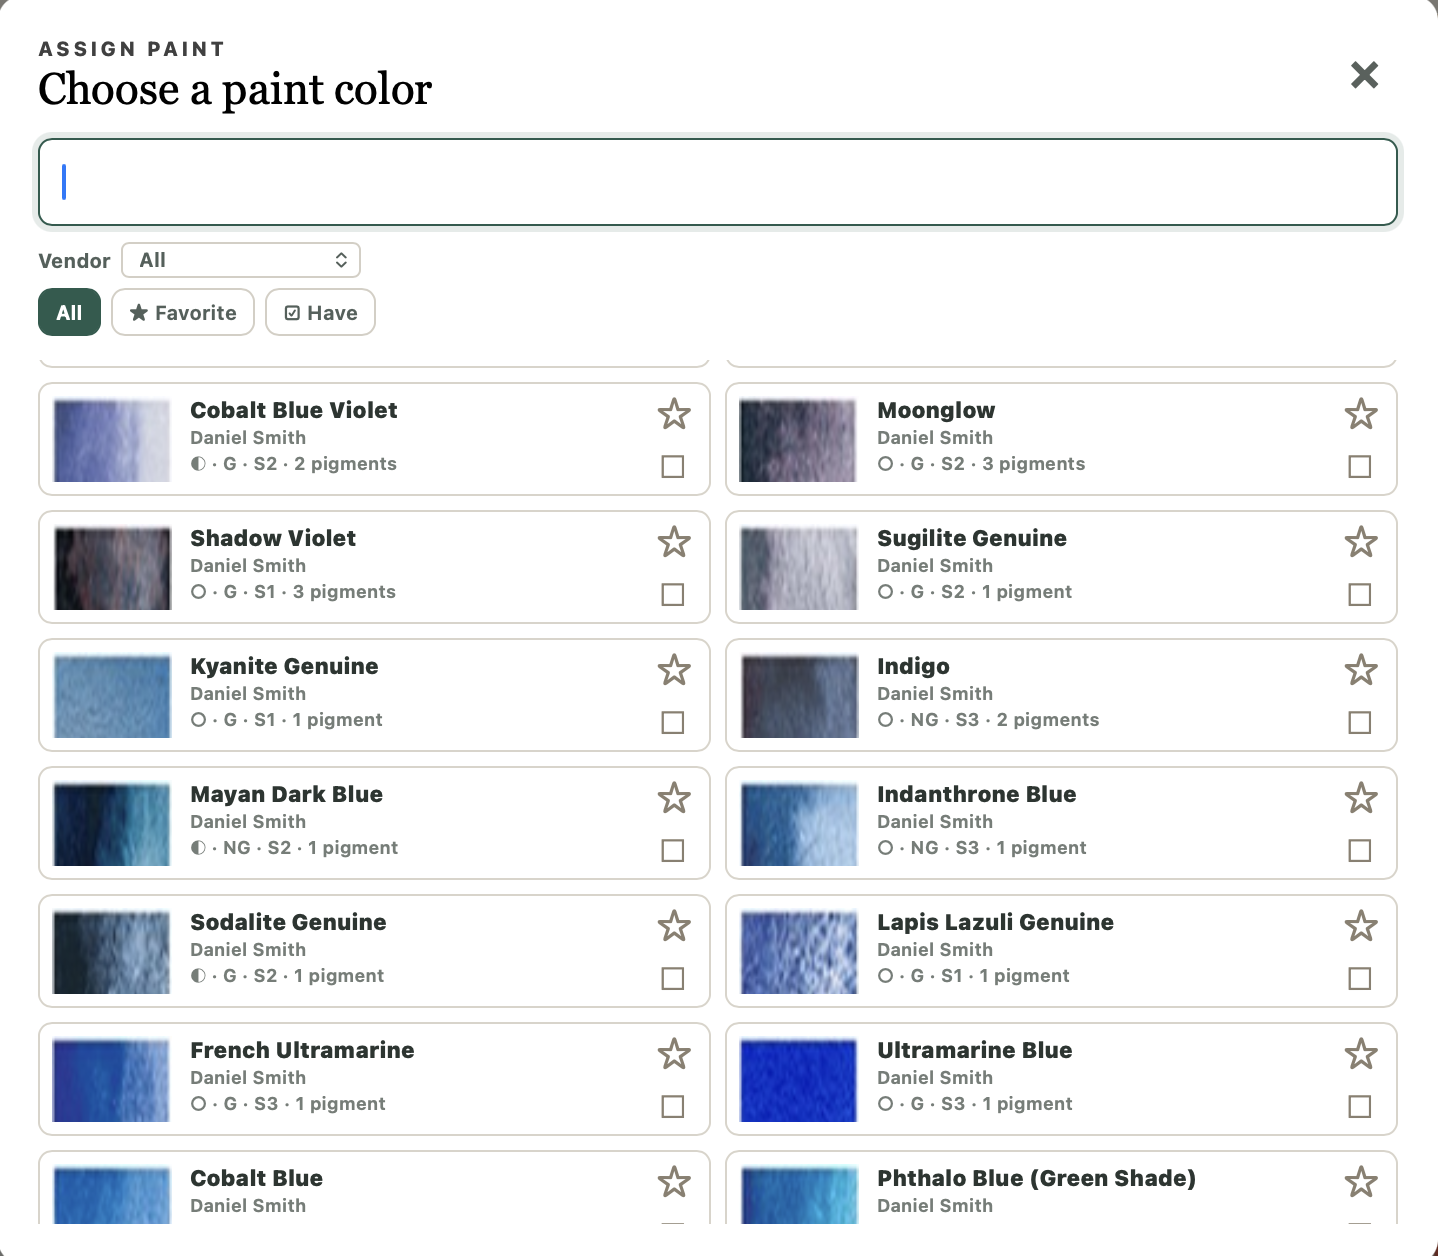The height and width of the screenshot is (1256, 1438).
Task: Open the Vendor dropdown
Action: pos(241,260)
